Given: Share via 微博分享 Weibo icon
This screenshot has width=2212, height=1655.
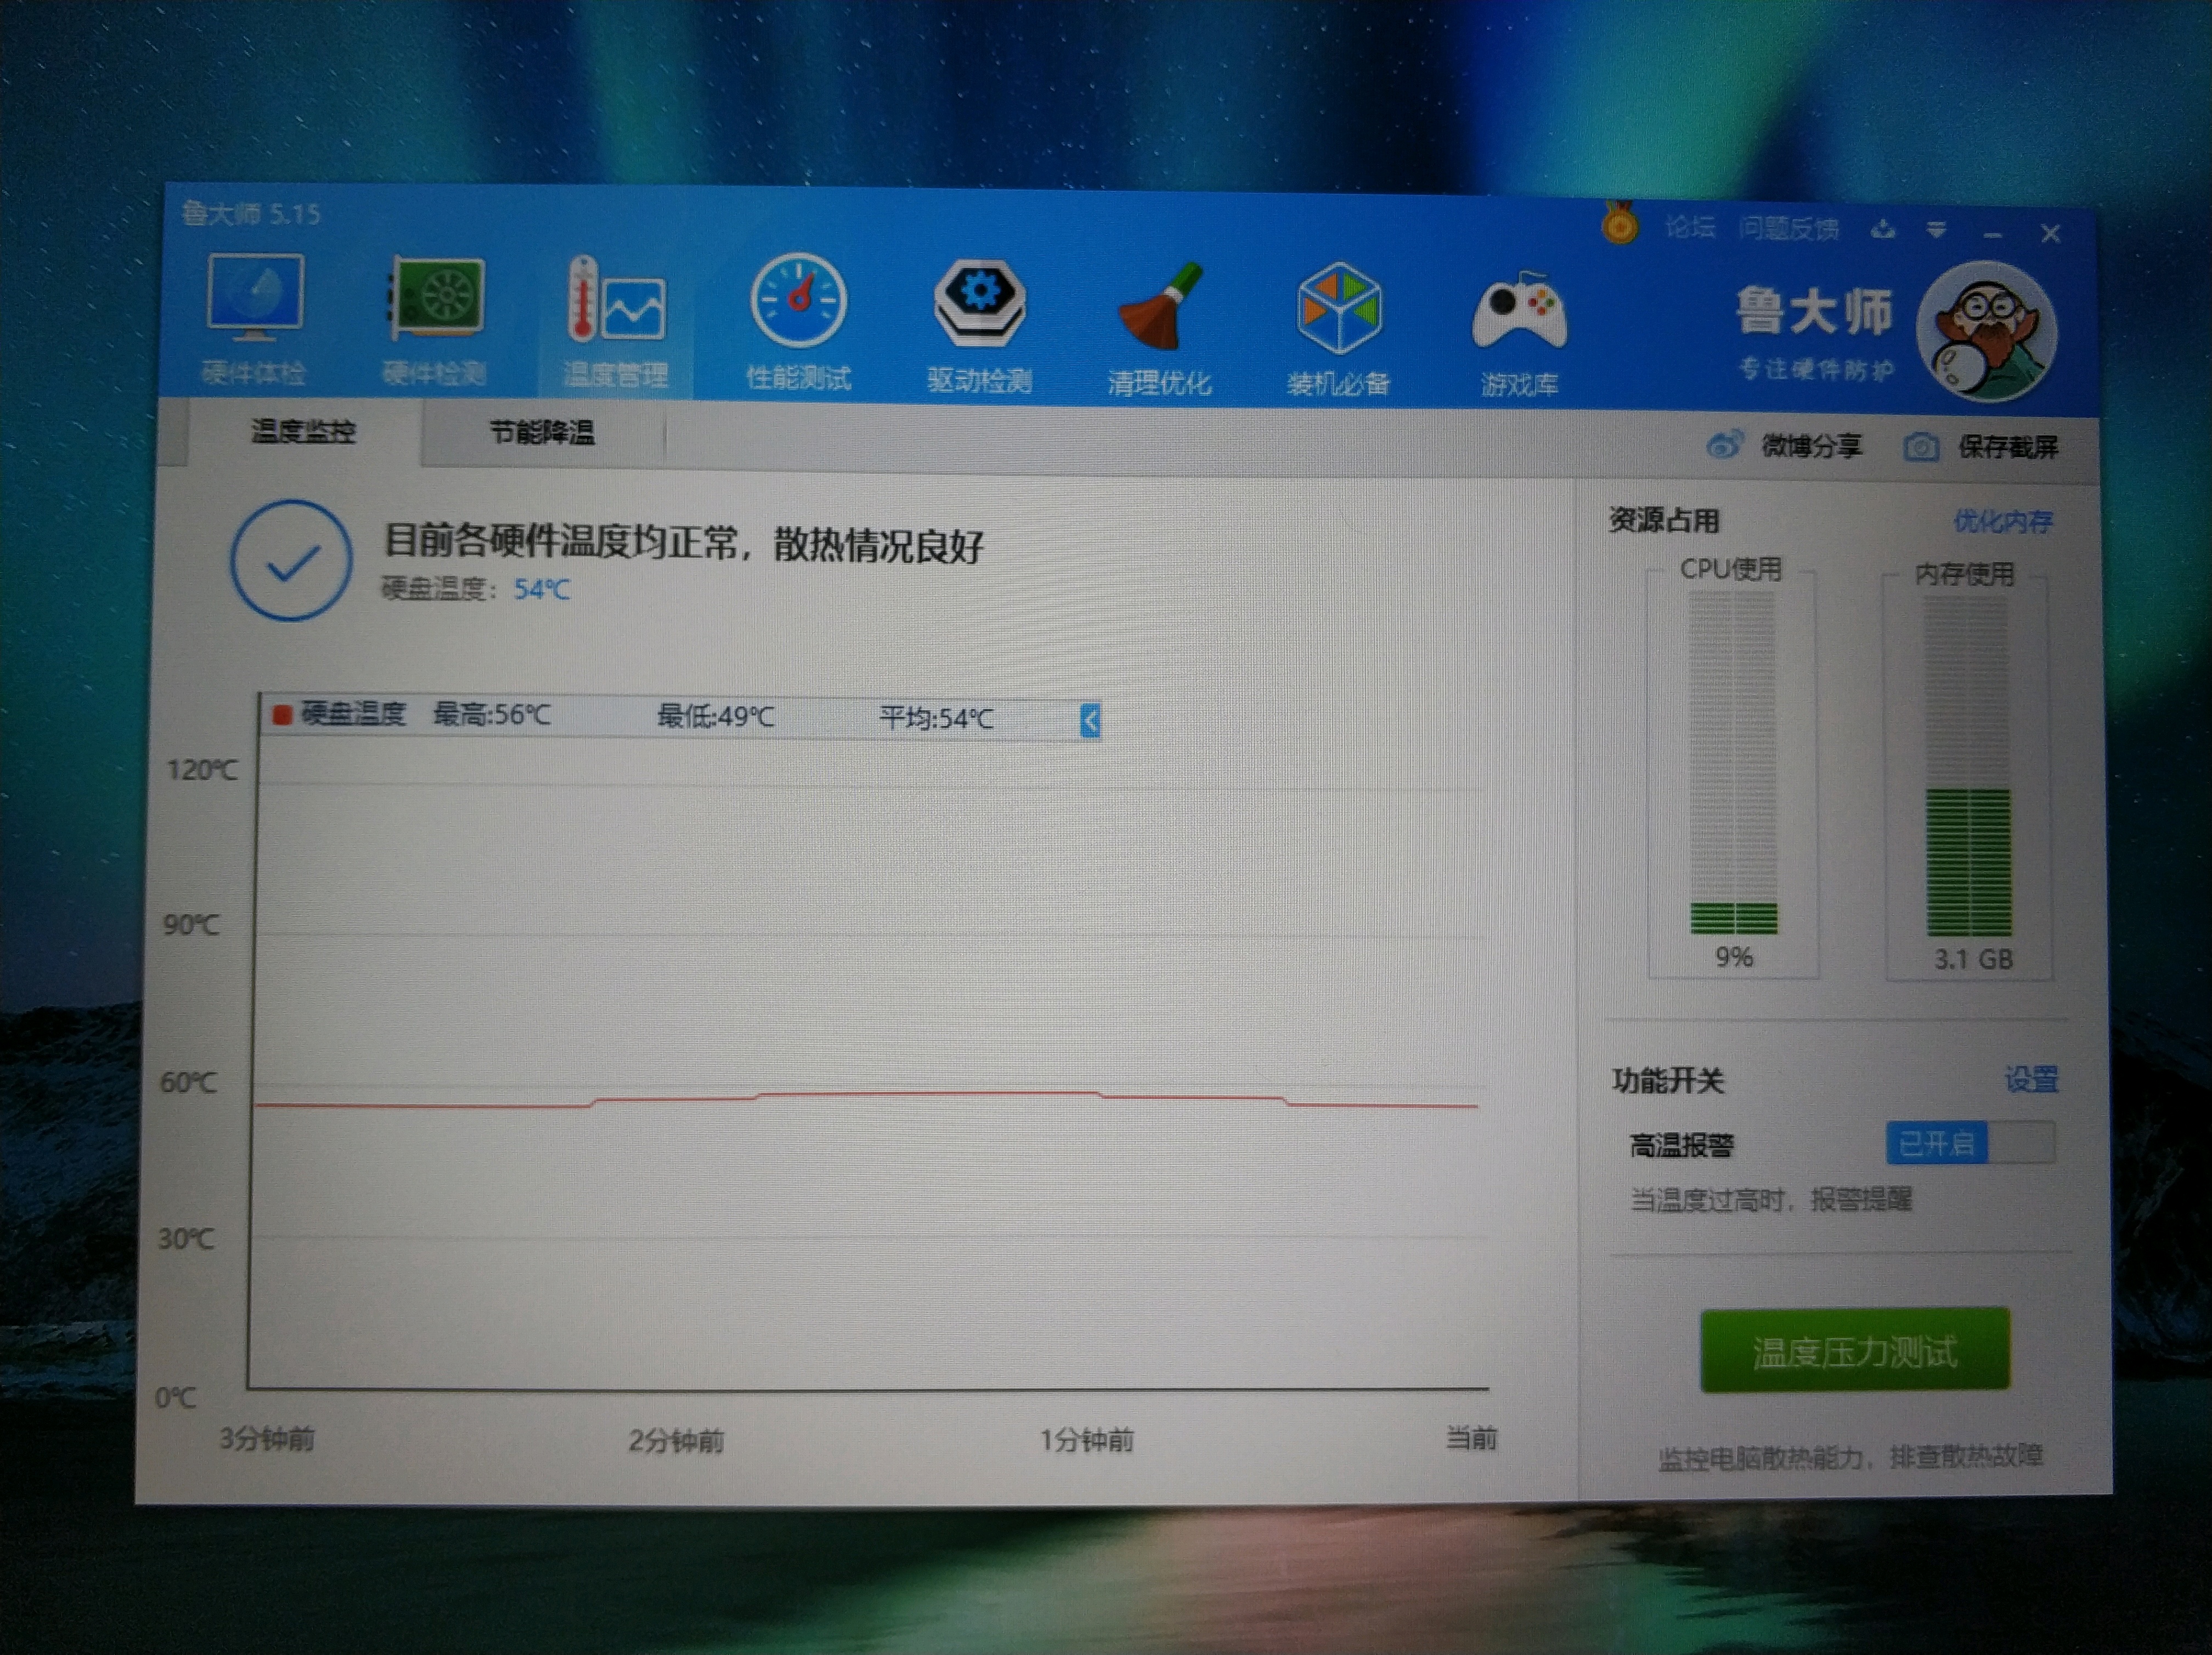Looking at the screenshot, I should [1724, 444].
